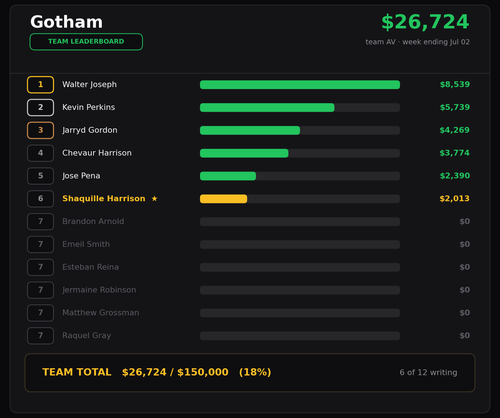Image resolution: width=500 pixels, height=418 pixels.
Task: Select the name Brandon Arnold
Action: [93, 222]
